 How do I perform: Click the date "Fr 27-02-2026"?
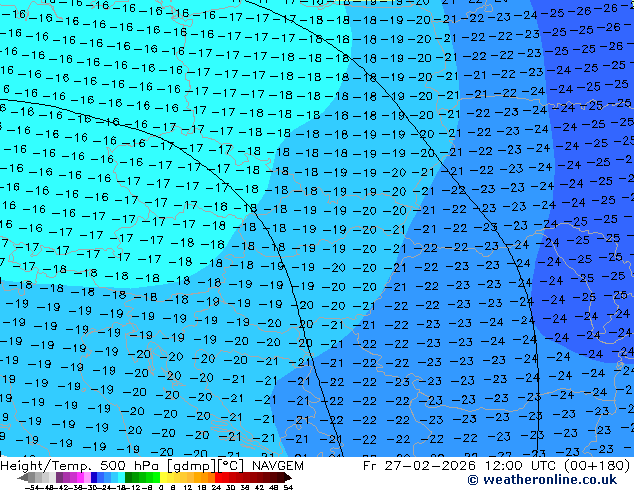[419, 466]
